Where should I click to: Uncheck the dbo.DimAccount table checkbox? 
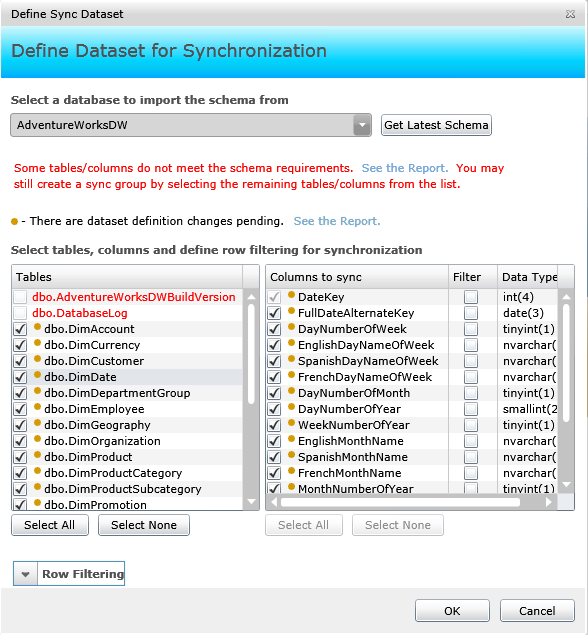pos(20,329)
